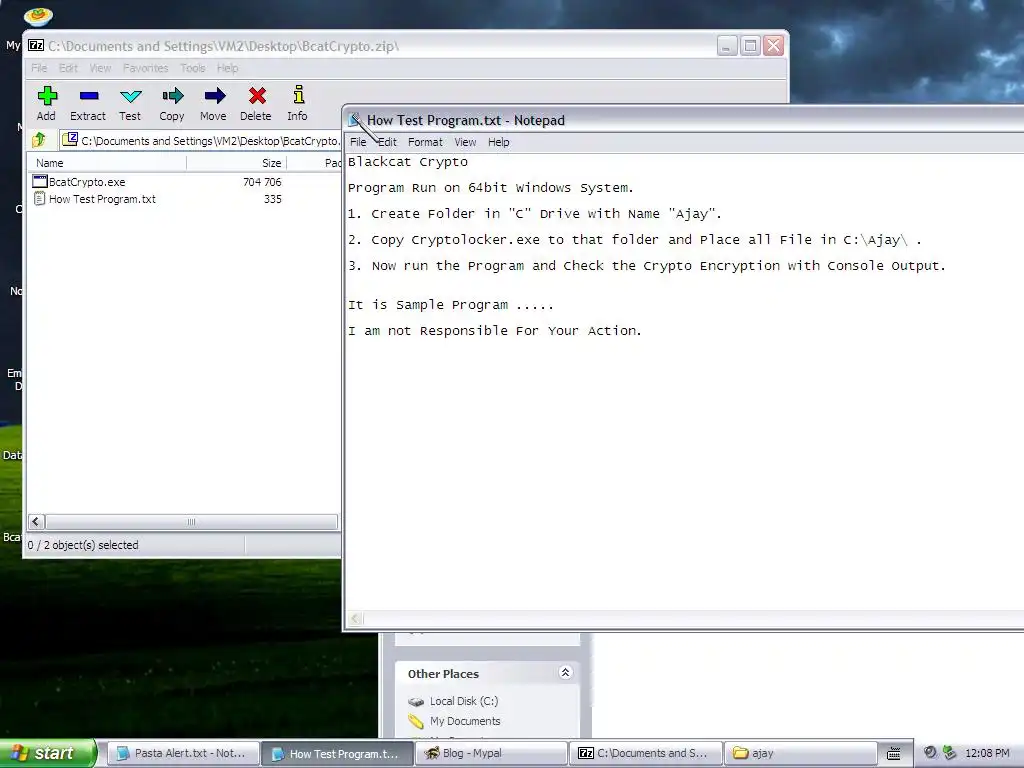Open the 7-Zip Help menu
This screenshot has width=1024, height=768.
[227, 68]
